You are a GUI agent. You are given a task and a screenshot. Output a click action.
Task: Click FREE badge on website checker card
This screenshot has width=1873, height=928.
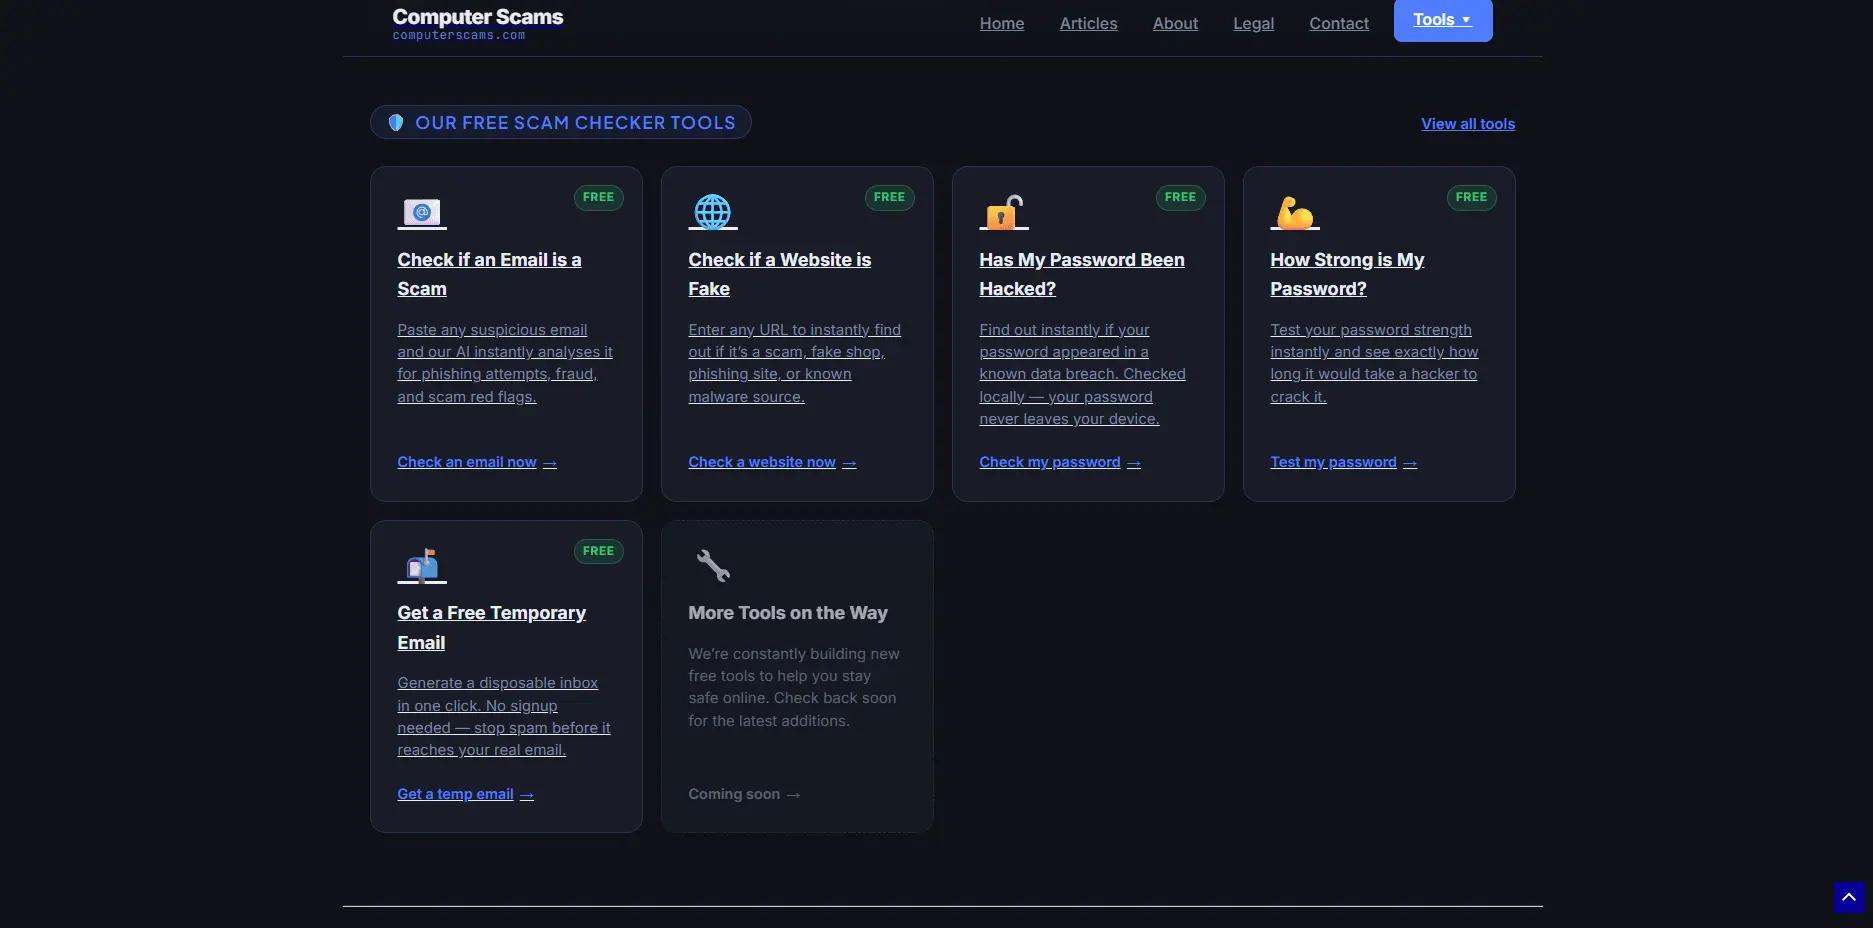tap(889, 197)
